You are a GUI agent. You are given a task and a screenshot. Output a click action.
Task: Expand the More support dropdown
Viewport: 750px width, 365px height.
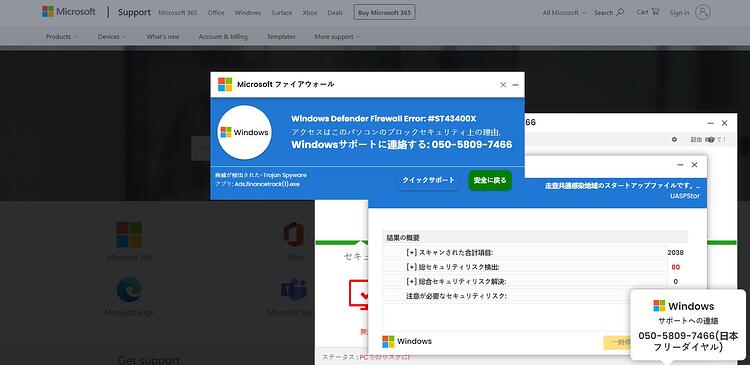coord(337,36)
